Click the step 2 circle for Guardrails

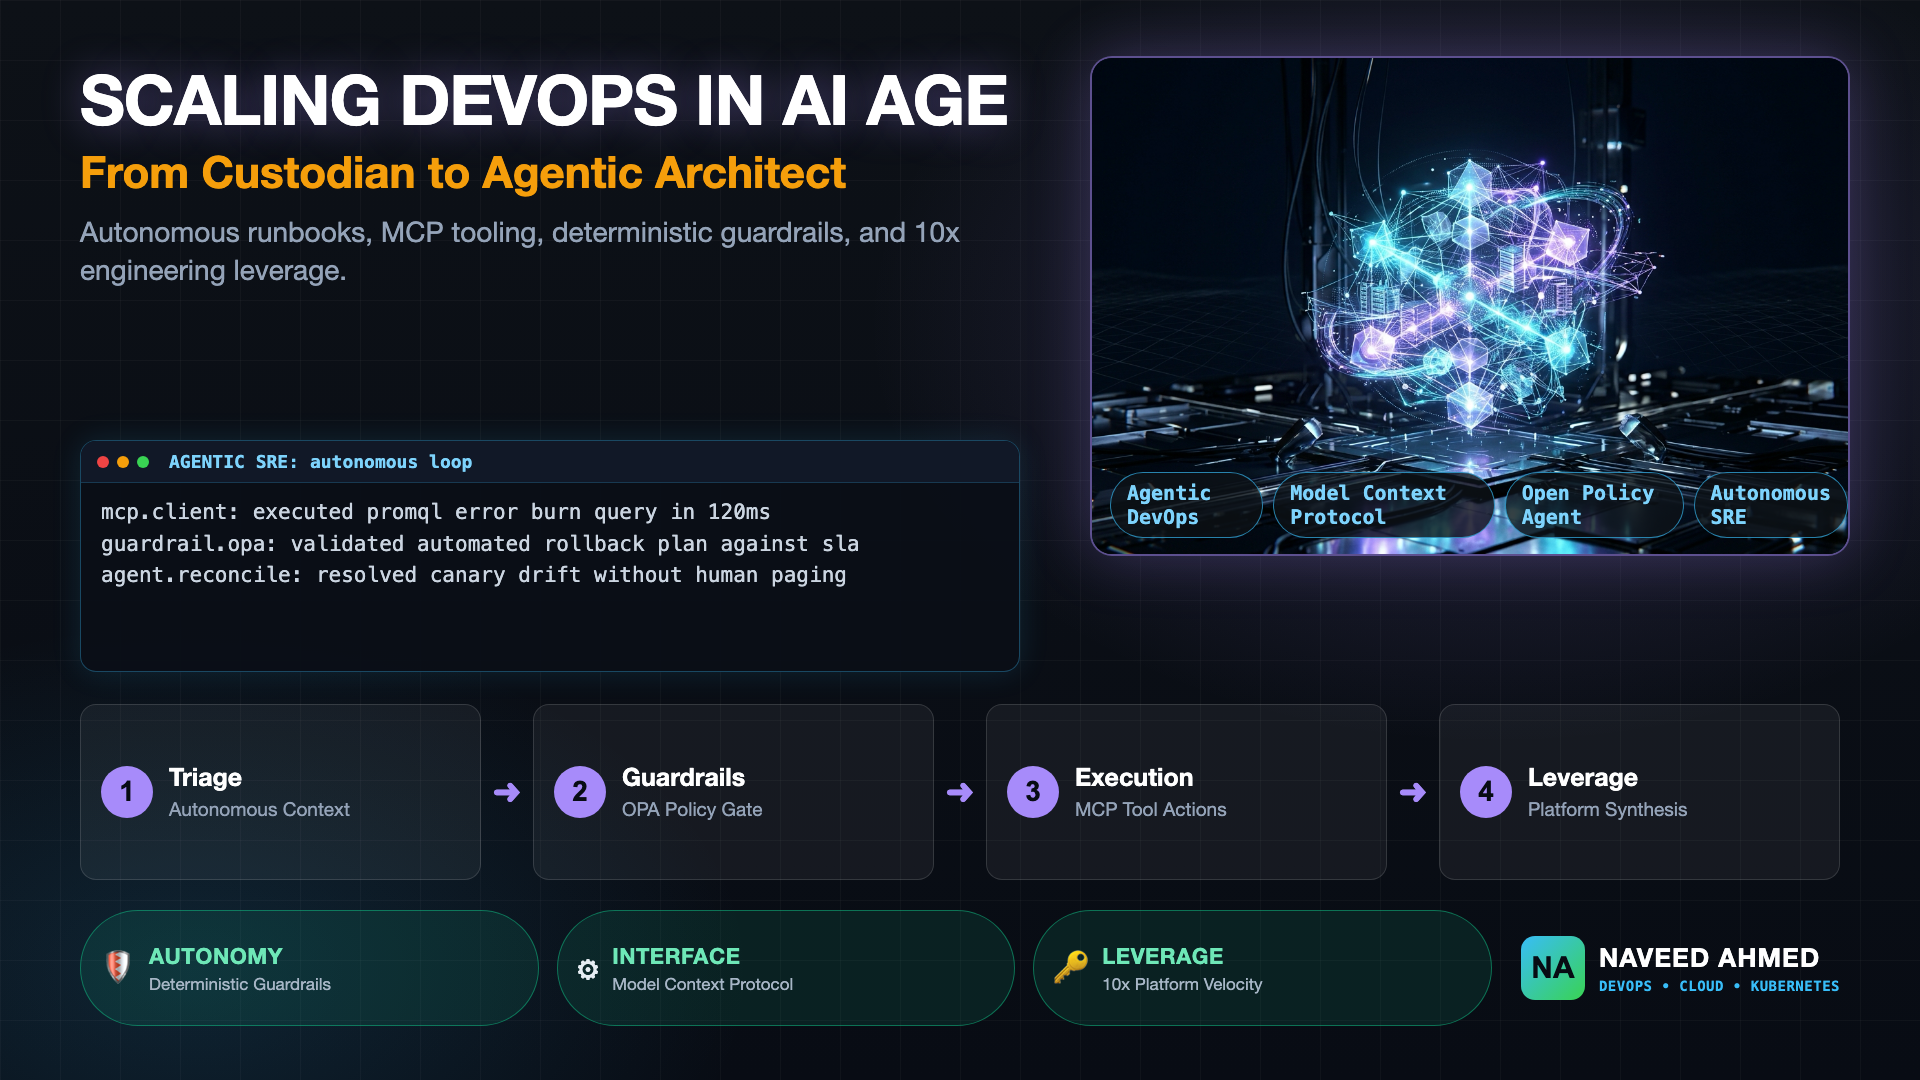point(580,792)
